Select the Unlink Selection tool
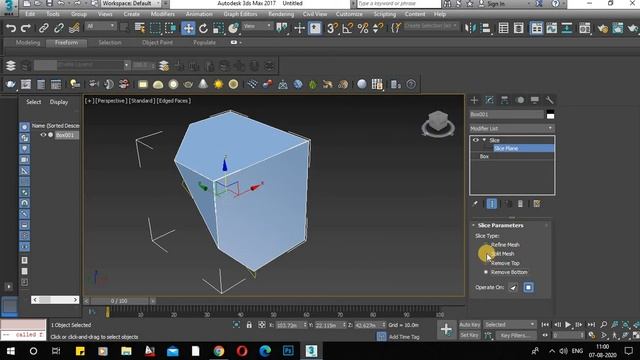640x360 pixels. tap(59, 28)
